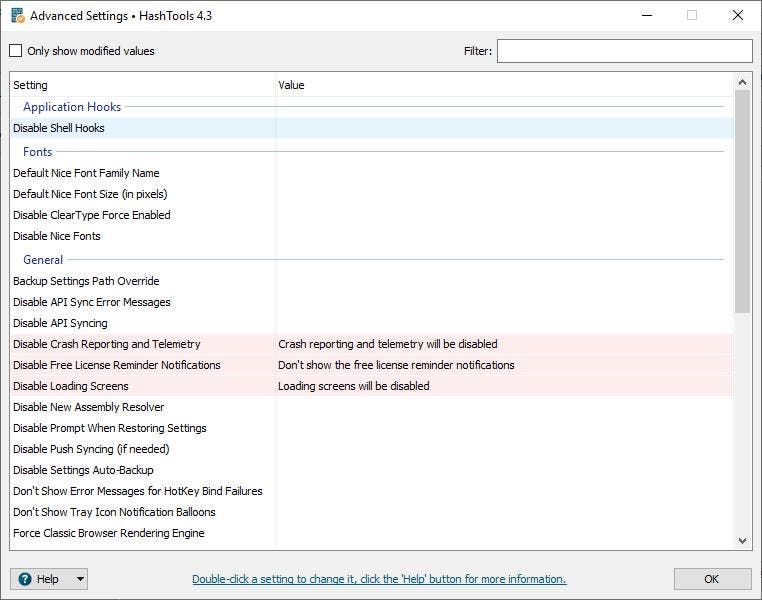Click the Value column header

click(504, 85)
